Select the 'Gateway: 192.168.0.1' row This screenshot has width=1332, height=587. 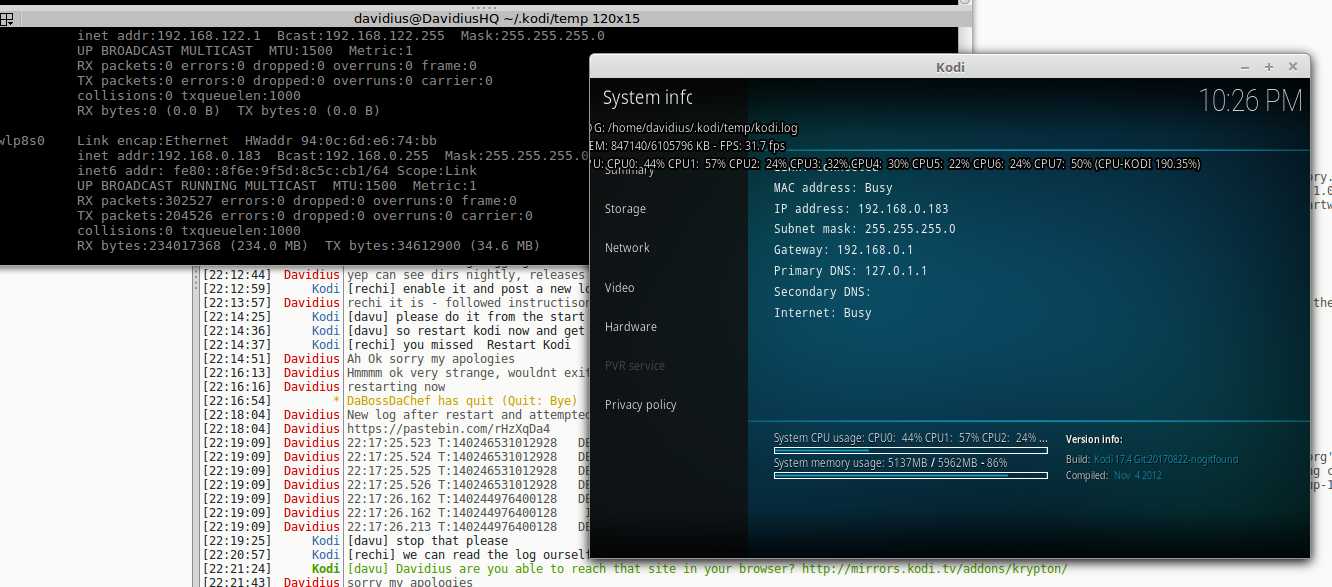pos(843,250)
